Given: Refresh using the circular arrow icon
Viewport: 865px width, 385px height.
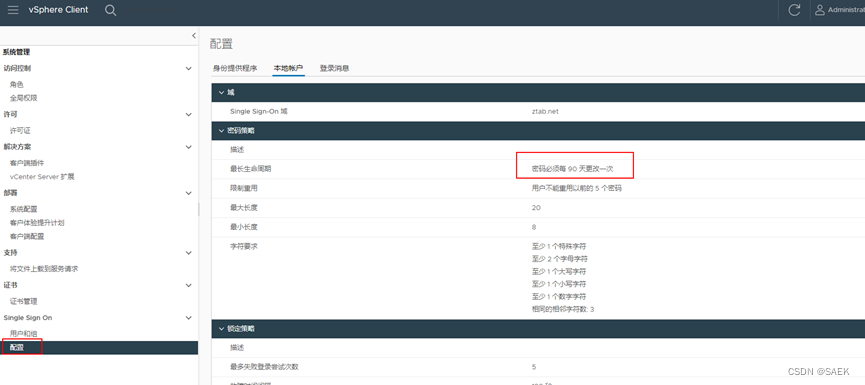Looking at the screenshot, I should point(794,10).
